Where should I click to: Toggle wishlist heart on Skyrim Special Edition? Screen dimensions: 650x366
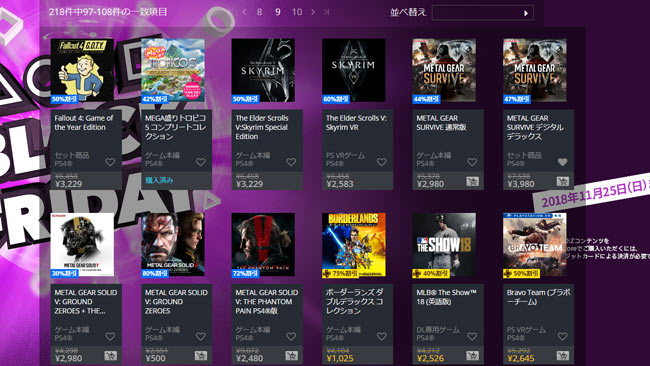(291, 162)
